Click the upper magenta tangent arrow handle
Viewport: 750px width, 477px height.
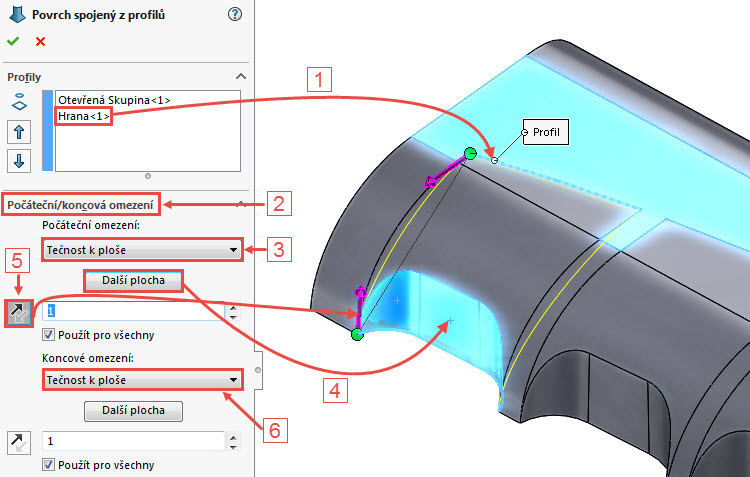pyautogui.click(x=431, y=181)
